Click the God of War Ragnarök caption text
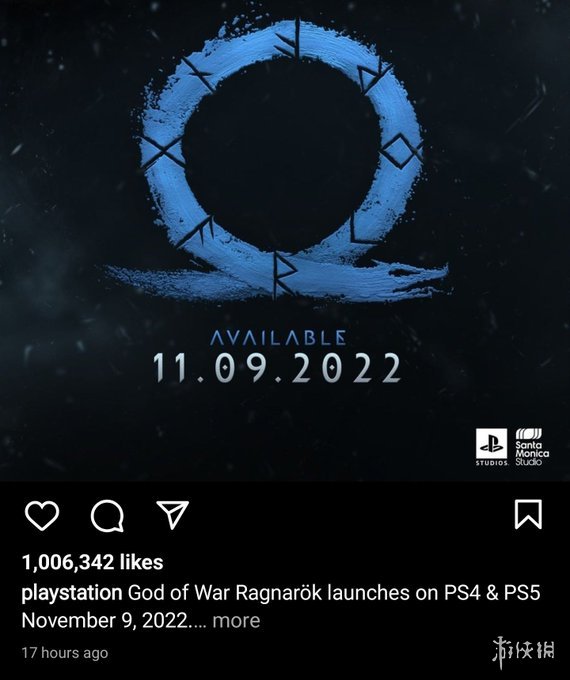Viewport: 570px width, 680px height. (x=225, y=593)
